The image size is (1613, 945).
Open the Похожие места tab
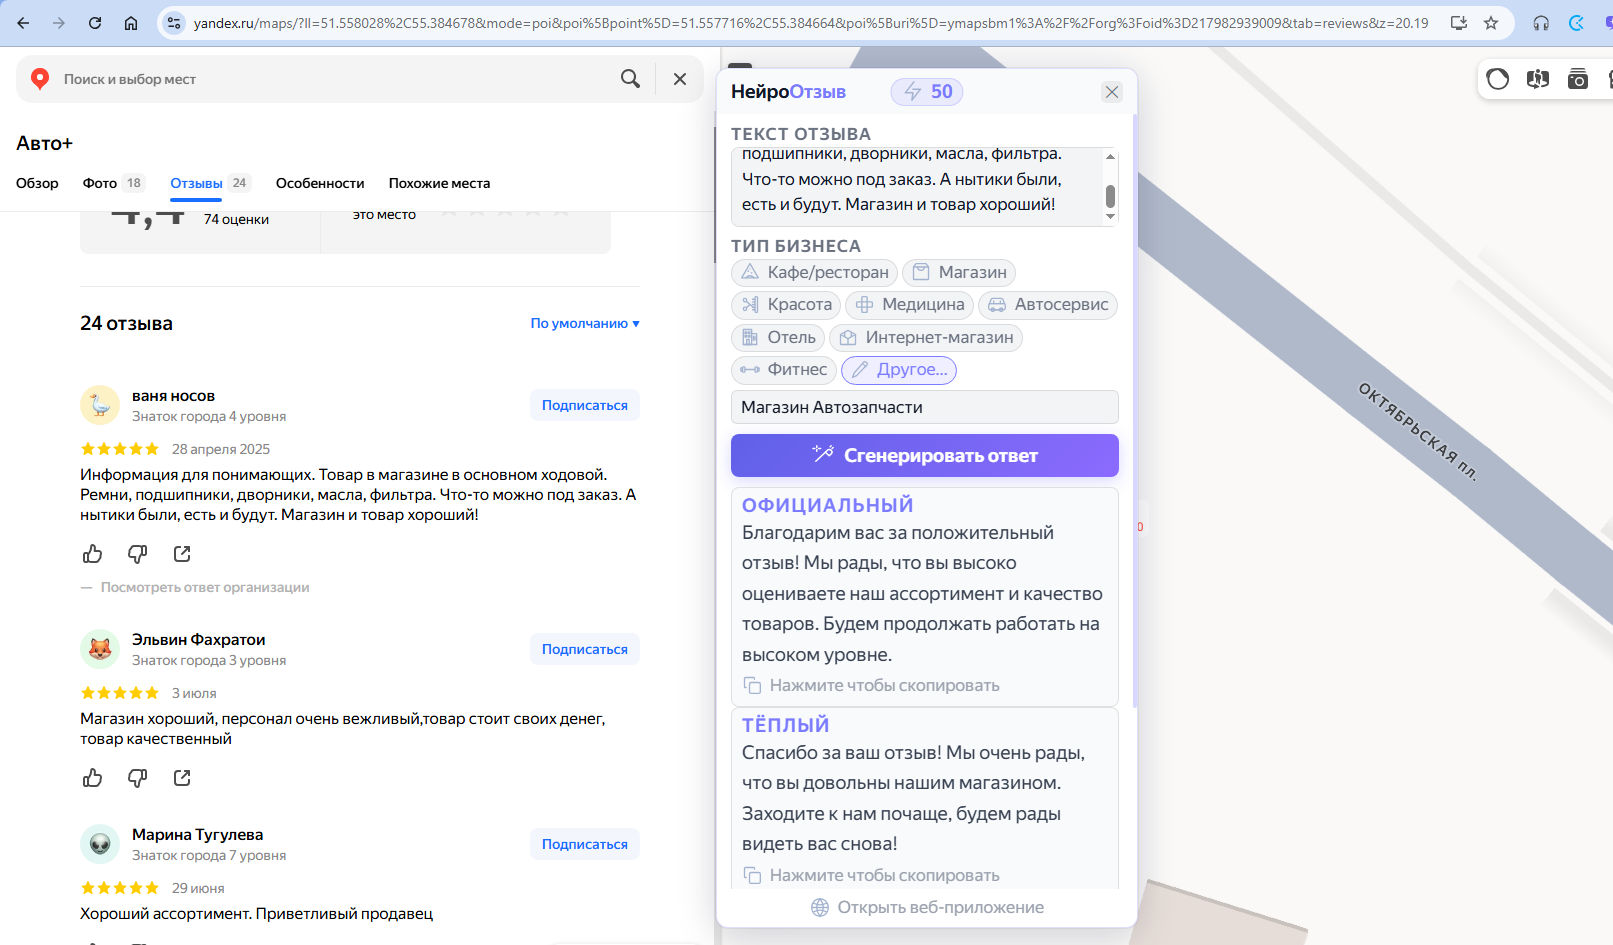tap(440, 183)
